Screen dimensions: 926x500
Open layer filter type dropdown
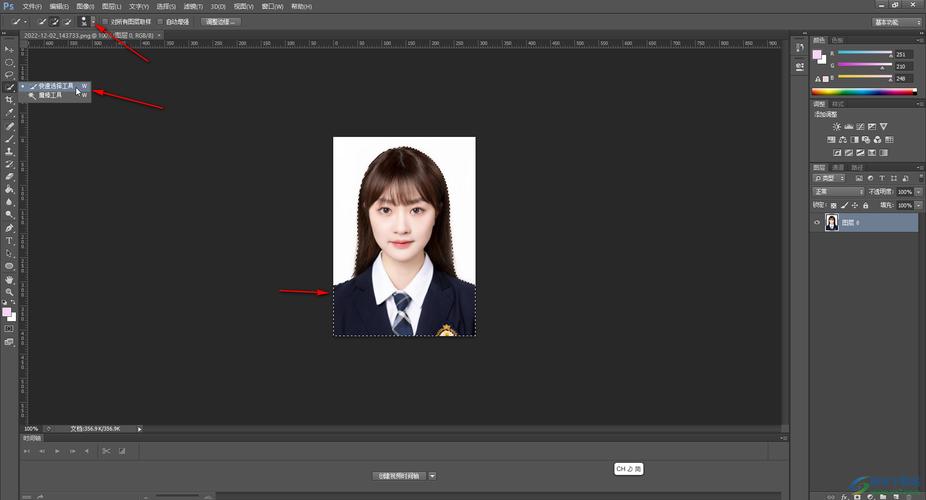(829, 178)
